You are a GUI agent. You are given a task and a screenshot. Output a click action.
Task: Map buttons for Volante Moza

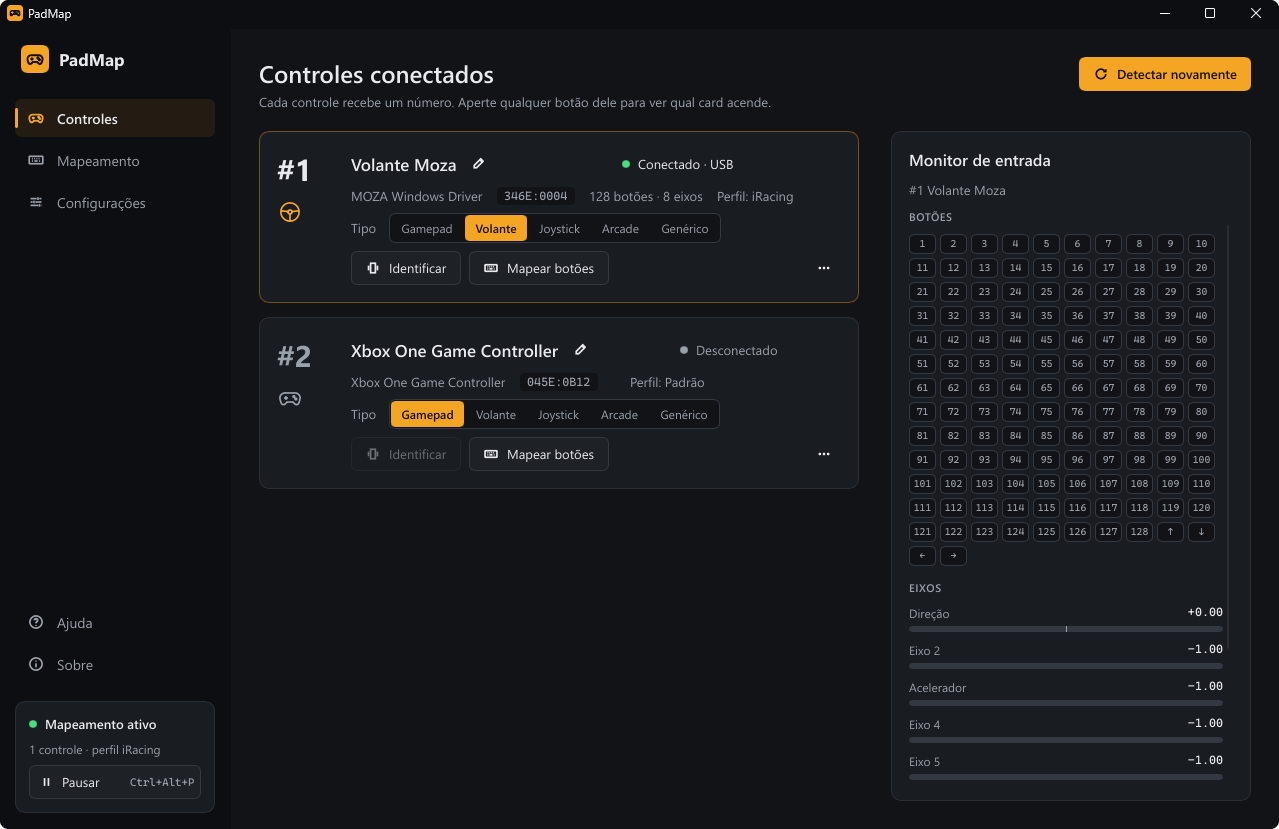(x=539, y=268)
